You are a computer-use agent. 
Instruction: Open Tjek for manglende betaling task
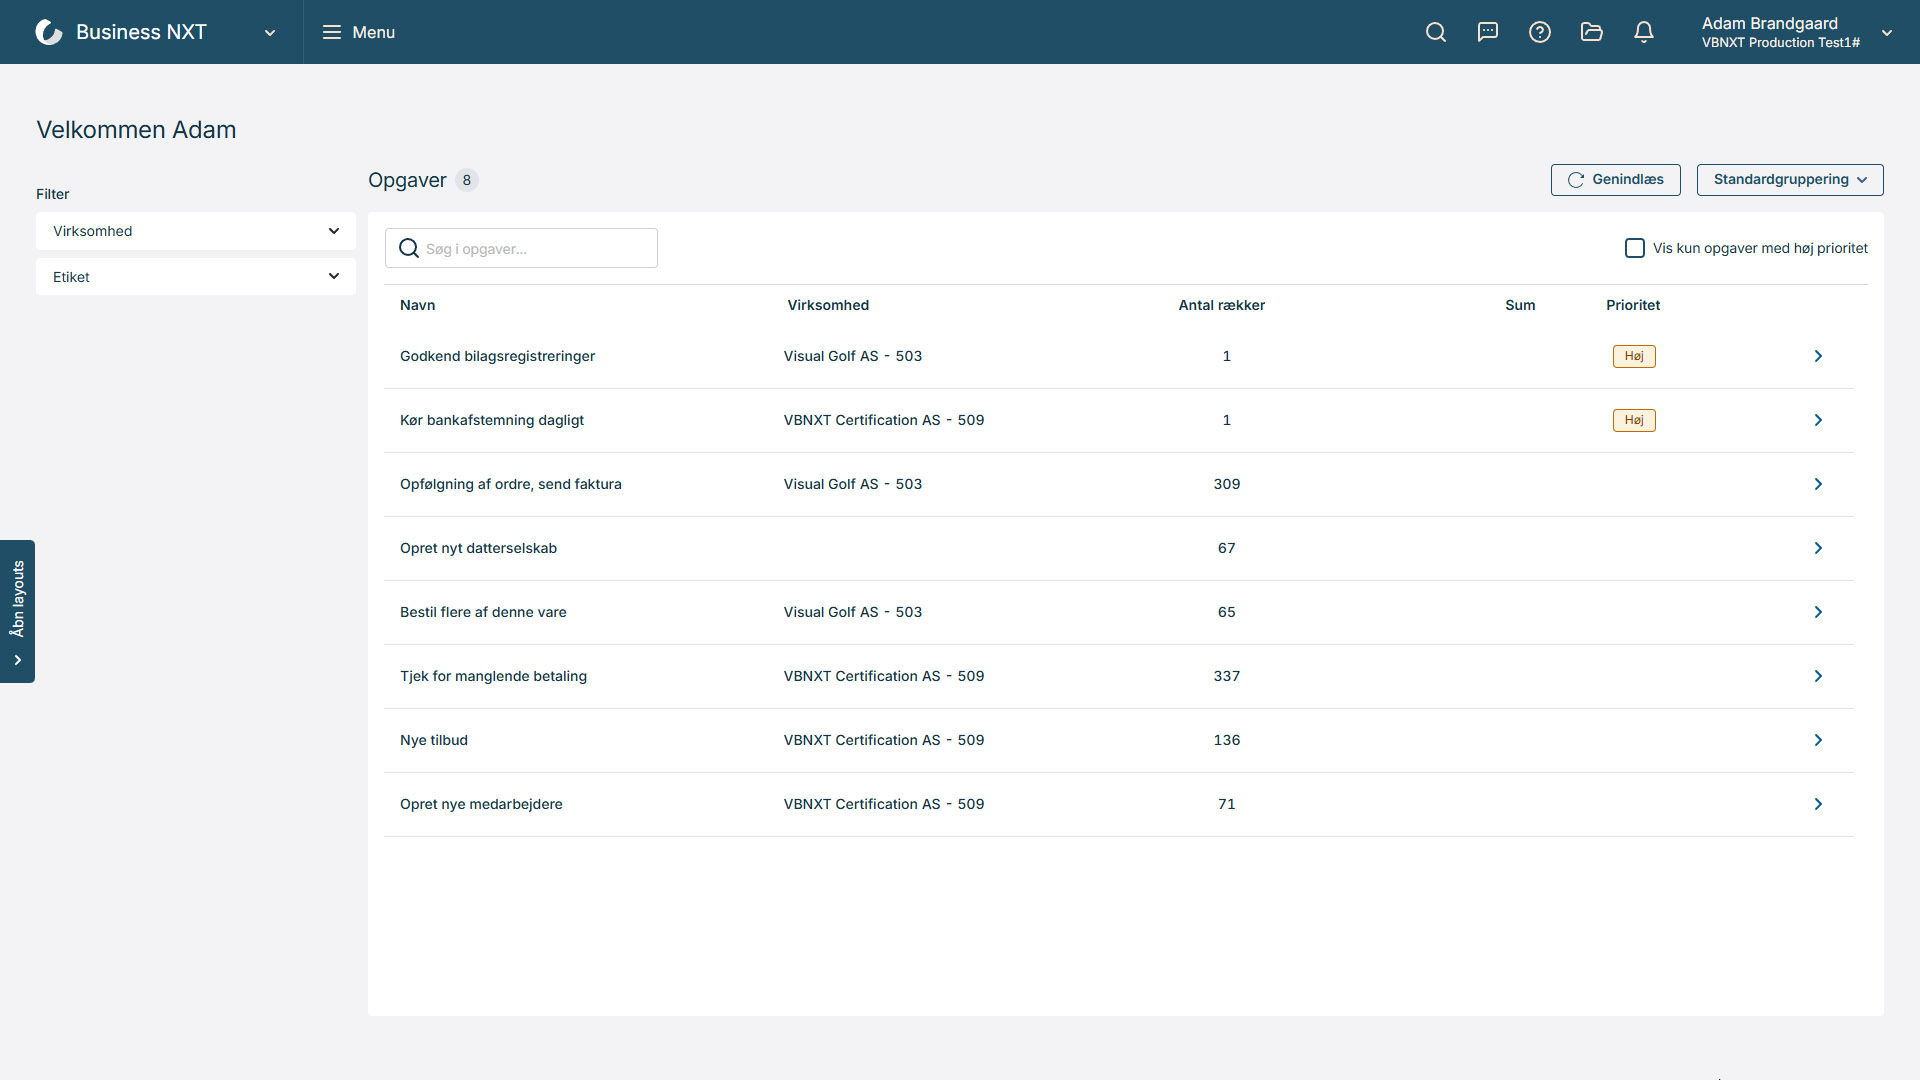pyautogui.click(x=493, y=676)
